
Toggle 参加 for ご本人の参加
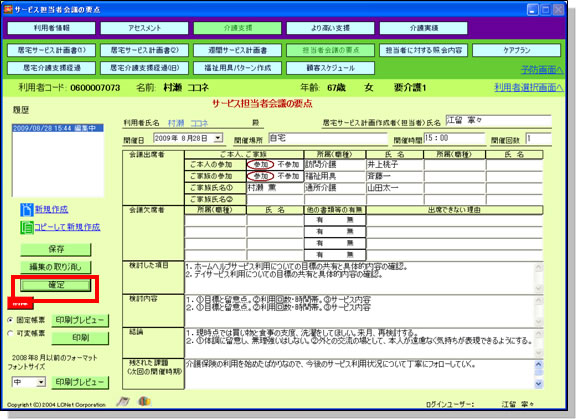click(260, 165)
